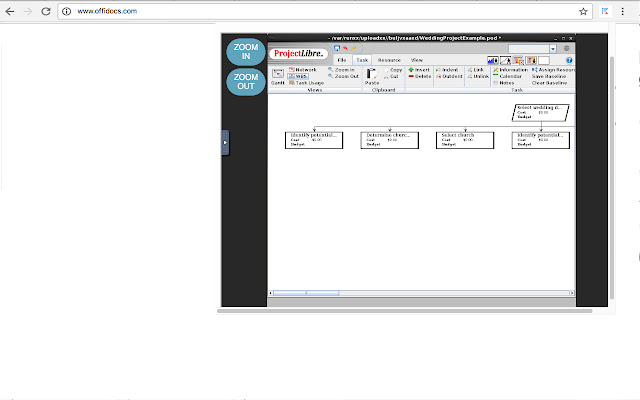
Task: Open the dropdown arrow beside top field
Action: pyautogui.click(x=553, y=49)
